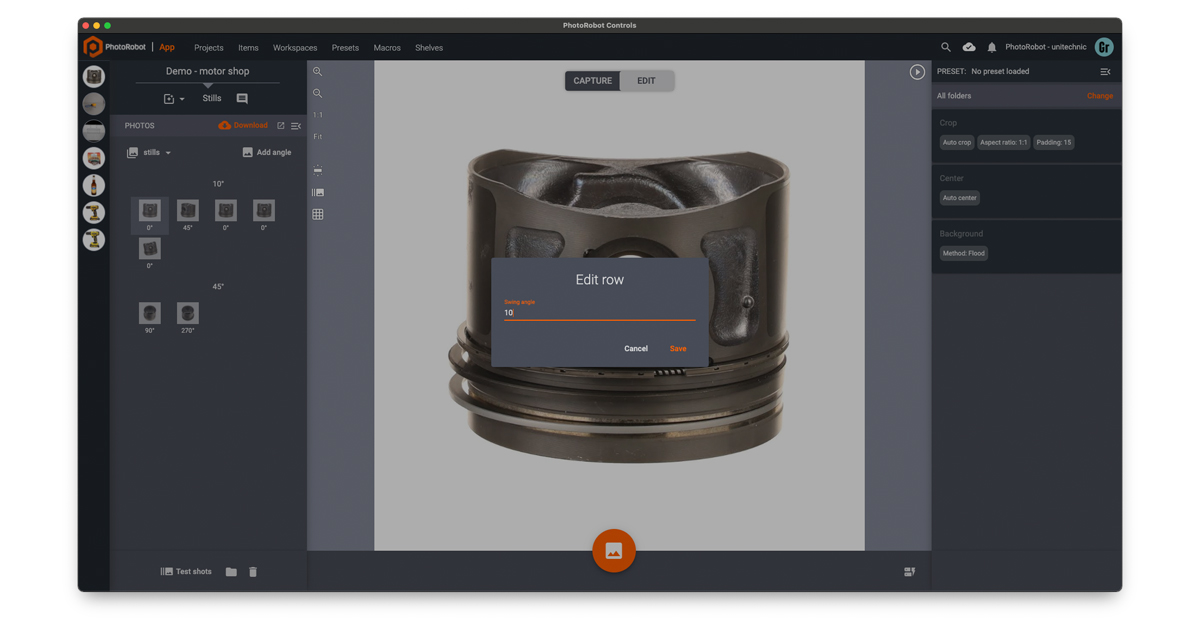
Task: Collapse the photos list panel
Action: (295, 126)
